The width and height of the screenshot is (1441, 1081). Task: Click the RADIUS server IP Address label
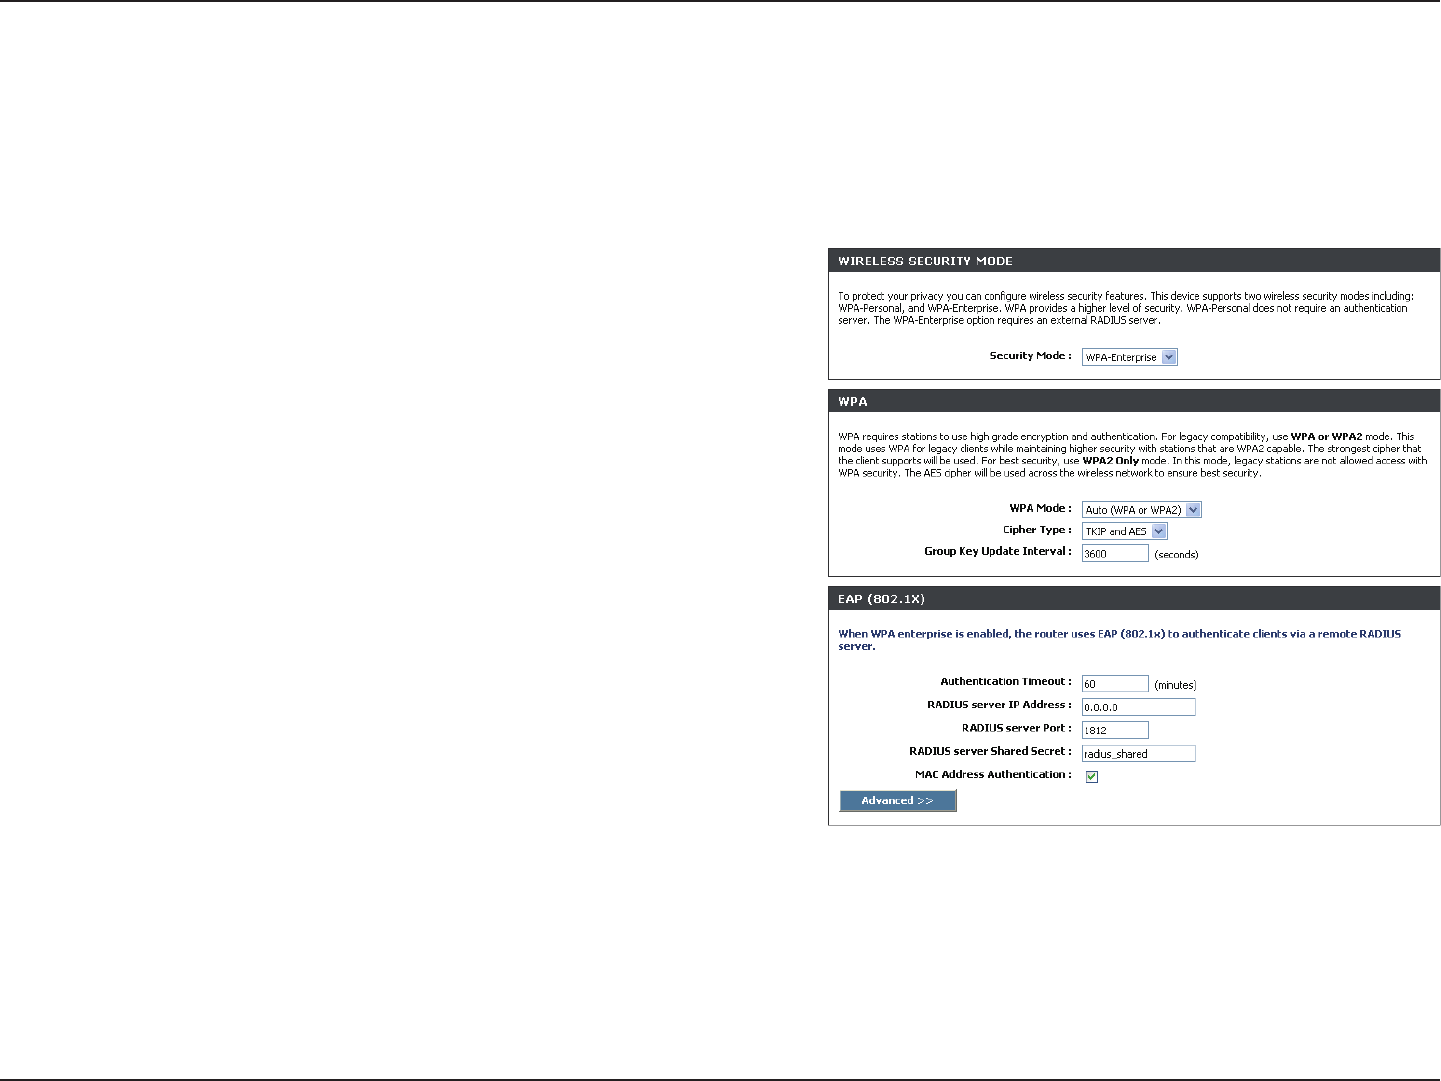pos(999,705)
